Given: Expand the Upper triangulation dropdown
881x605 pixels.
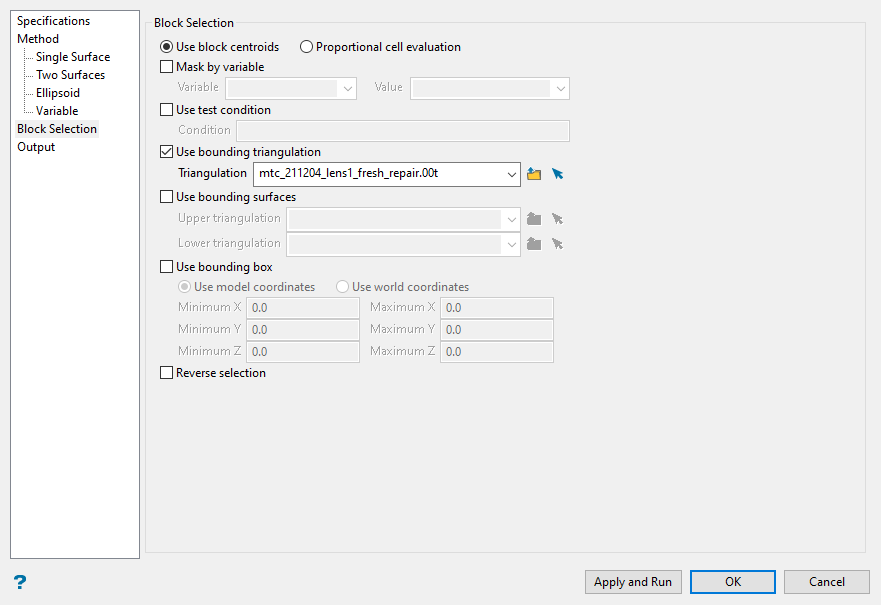Looking at the screenshot, I should tap(512, 219).
